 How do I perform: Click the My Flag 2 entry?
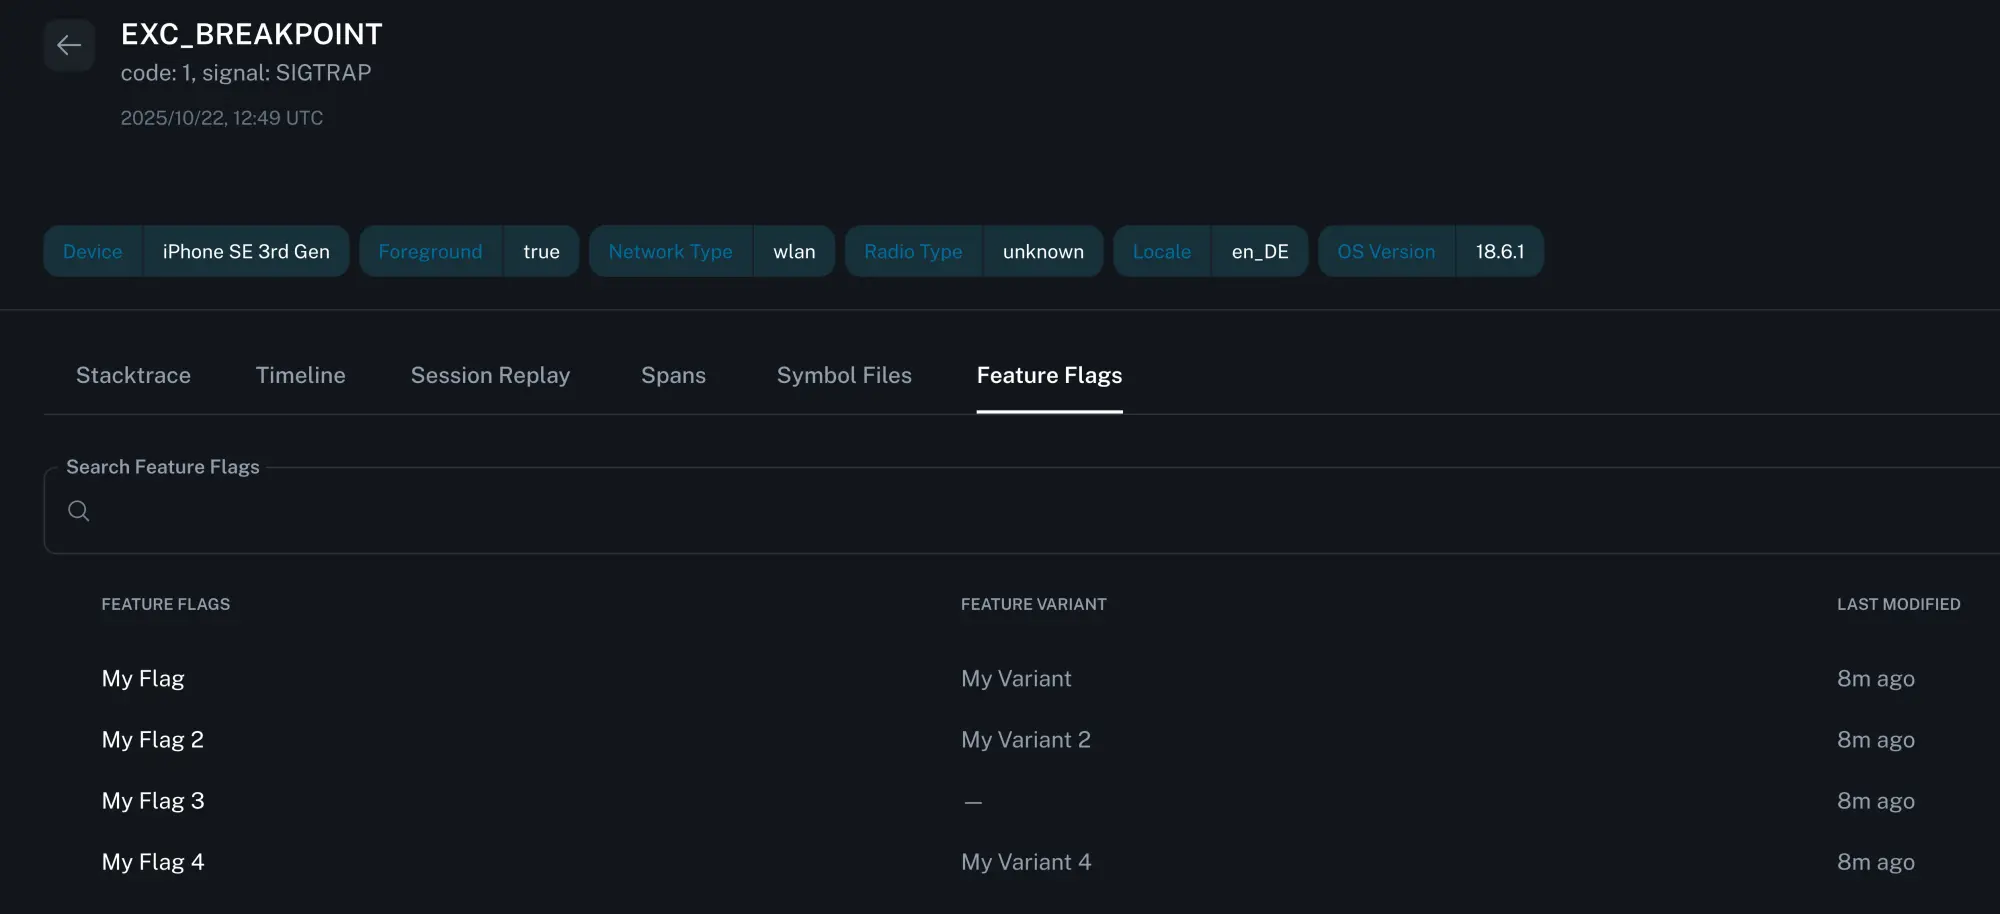[x=152, y=739]
